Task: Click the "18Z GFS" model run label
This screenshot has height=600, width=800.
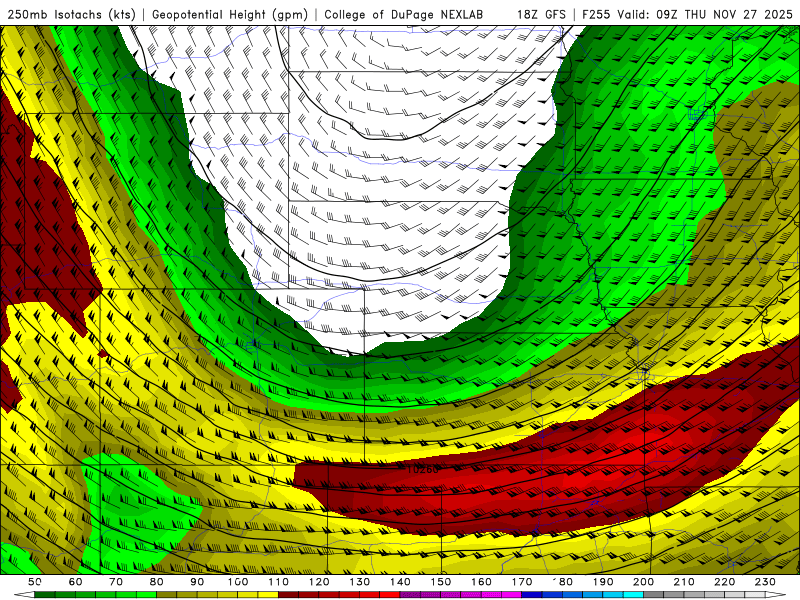Action: (541, 14)
